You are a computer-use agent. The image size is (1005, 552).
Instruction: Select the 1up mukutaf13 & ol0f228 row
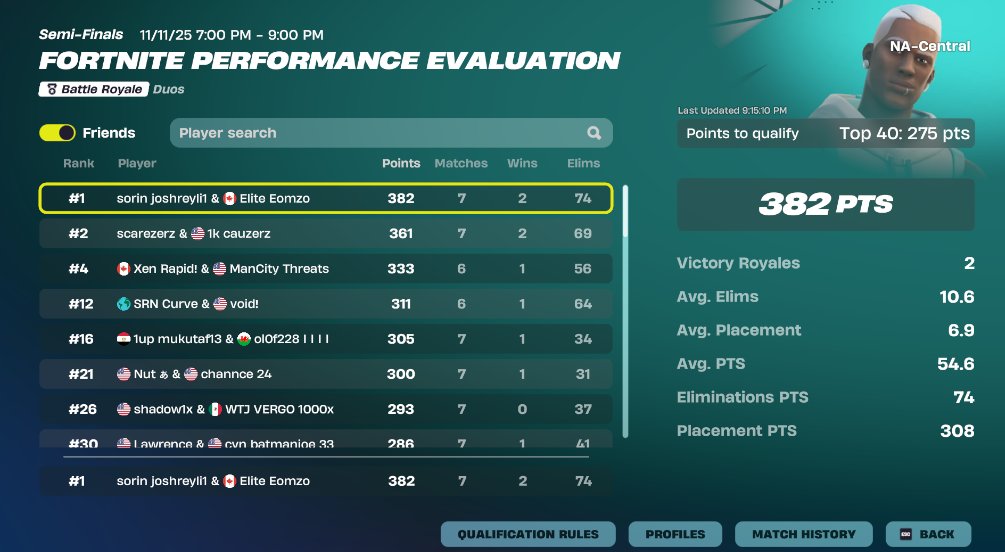point(326,339)
